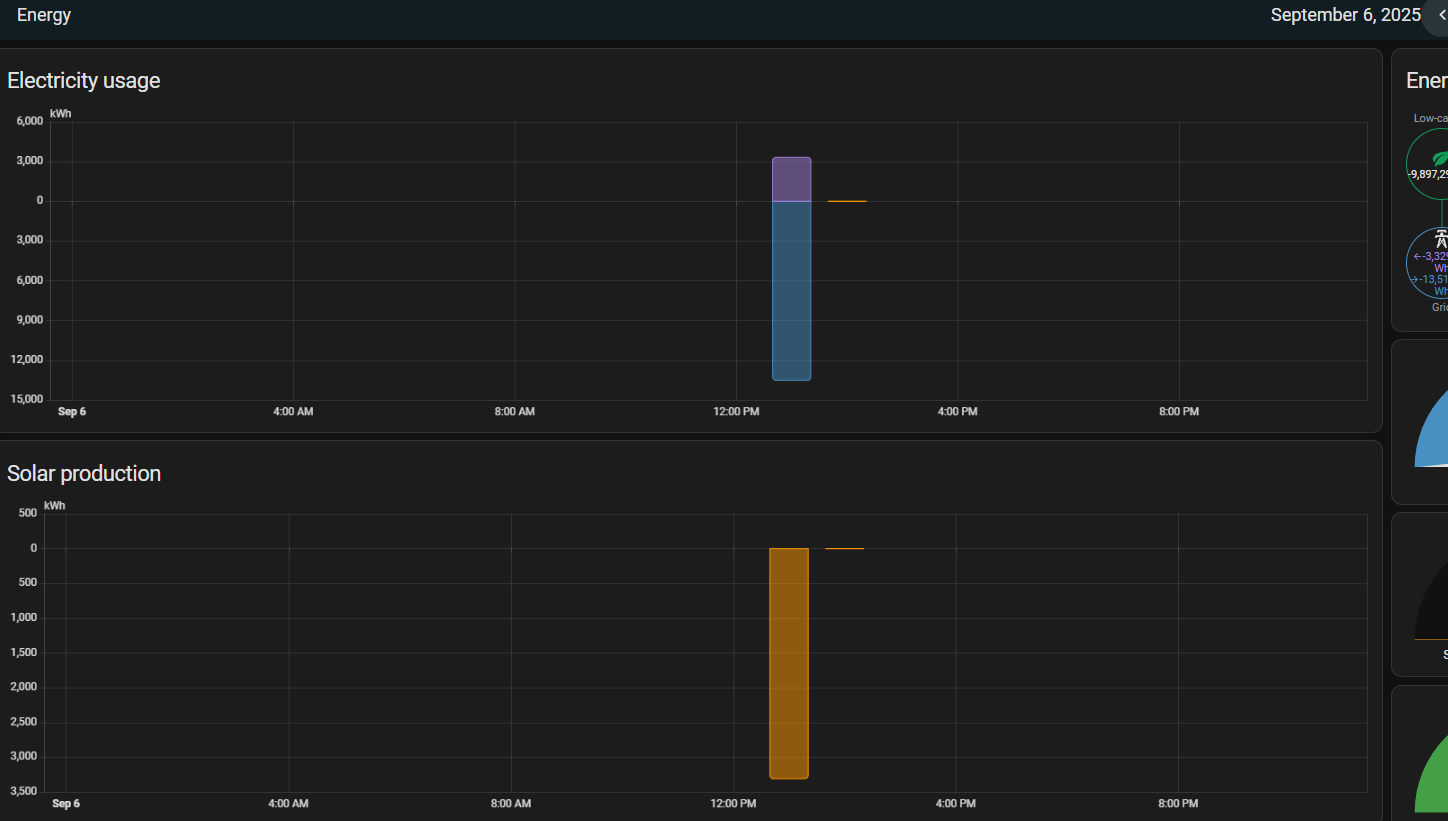The image size is (1448, 821).
Task: Click the small orange line in Electricity usage
Action: [x=847, y=201]
